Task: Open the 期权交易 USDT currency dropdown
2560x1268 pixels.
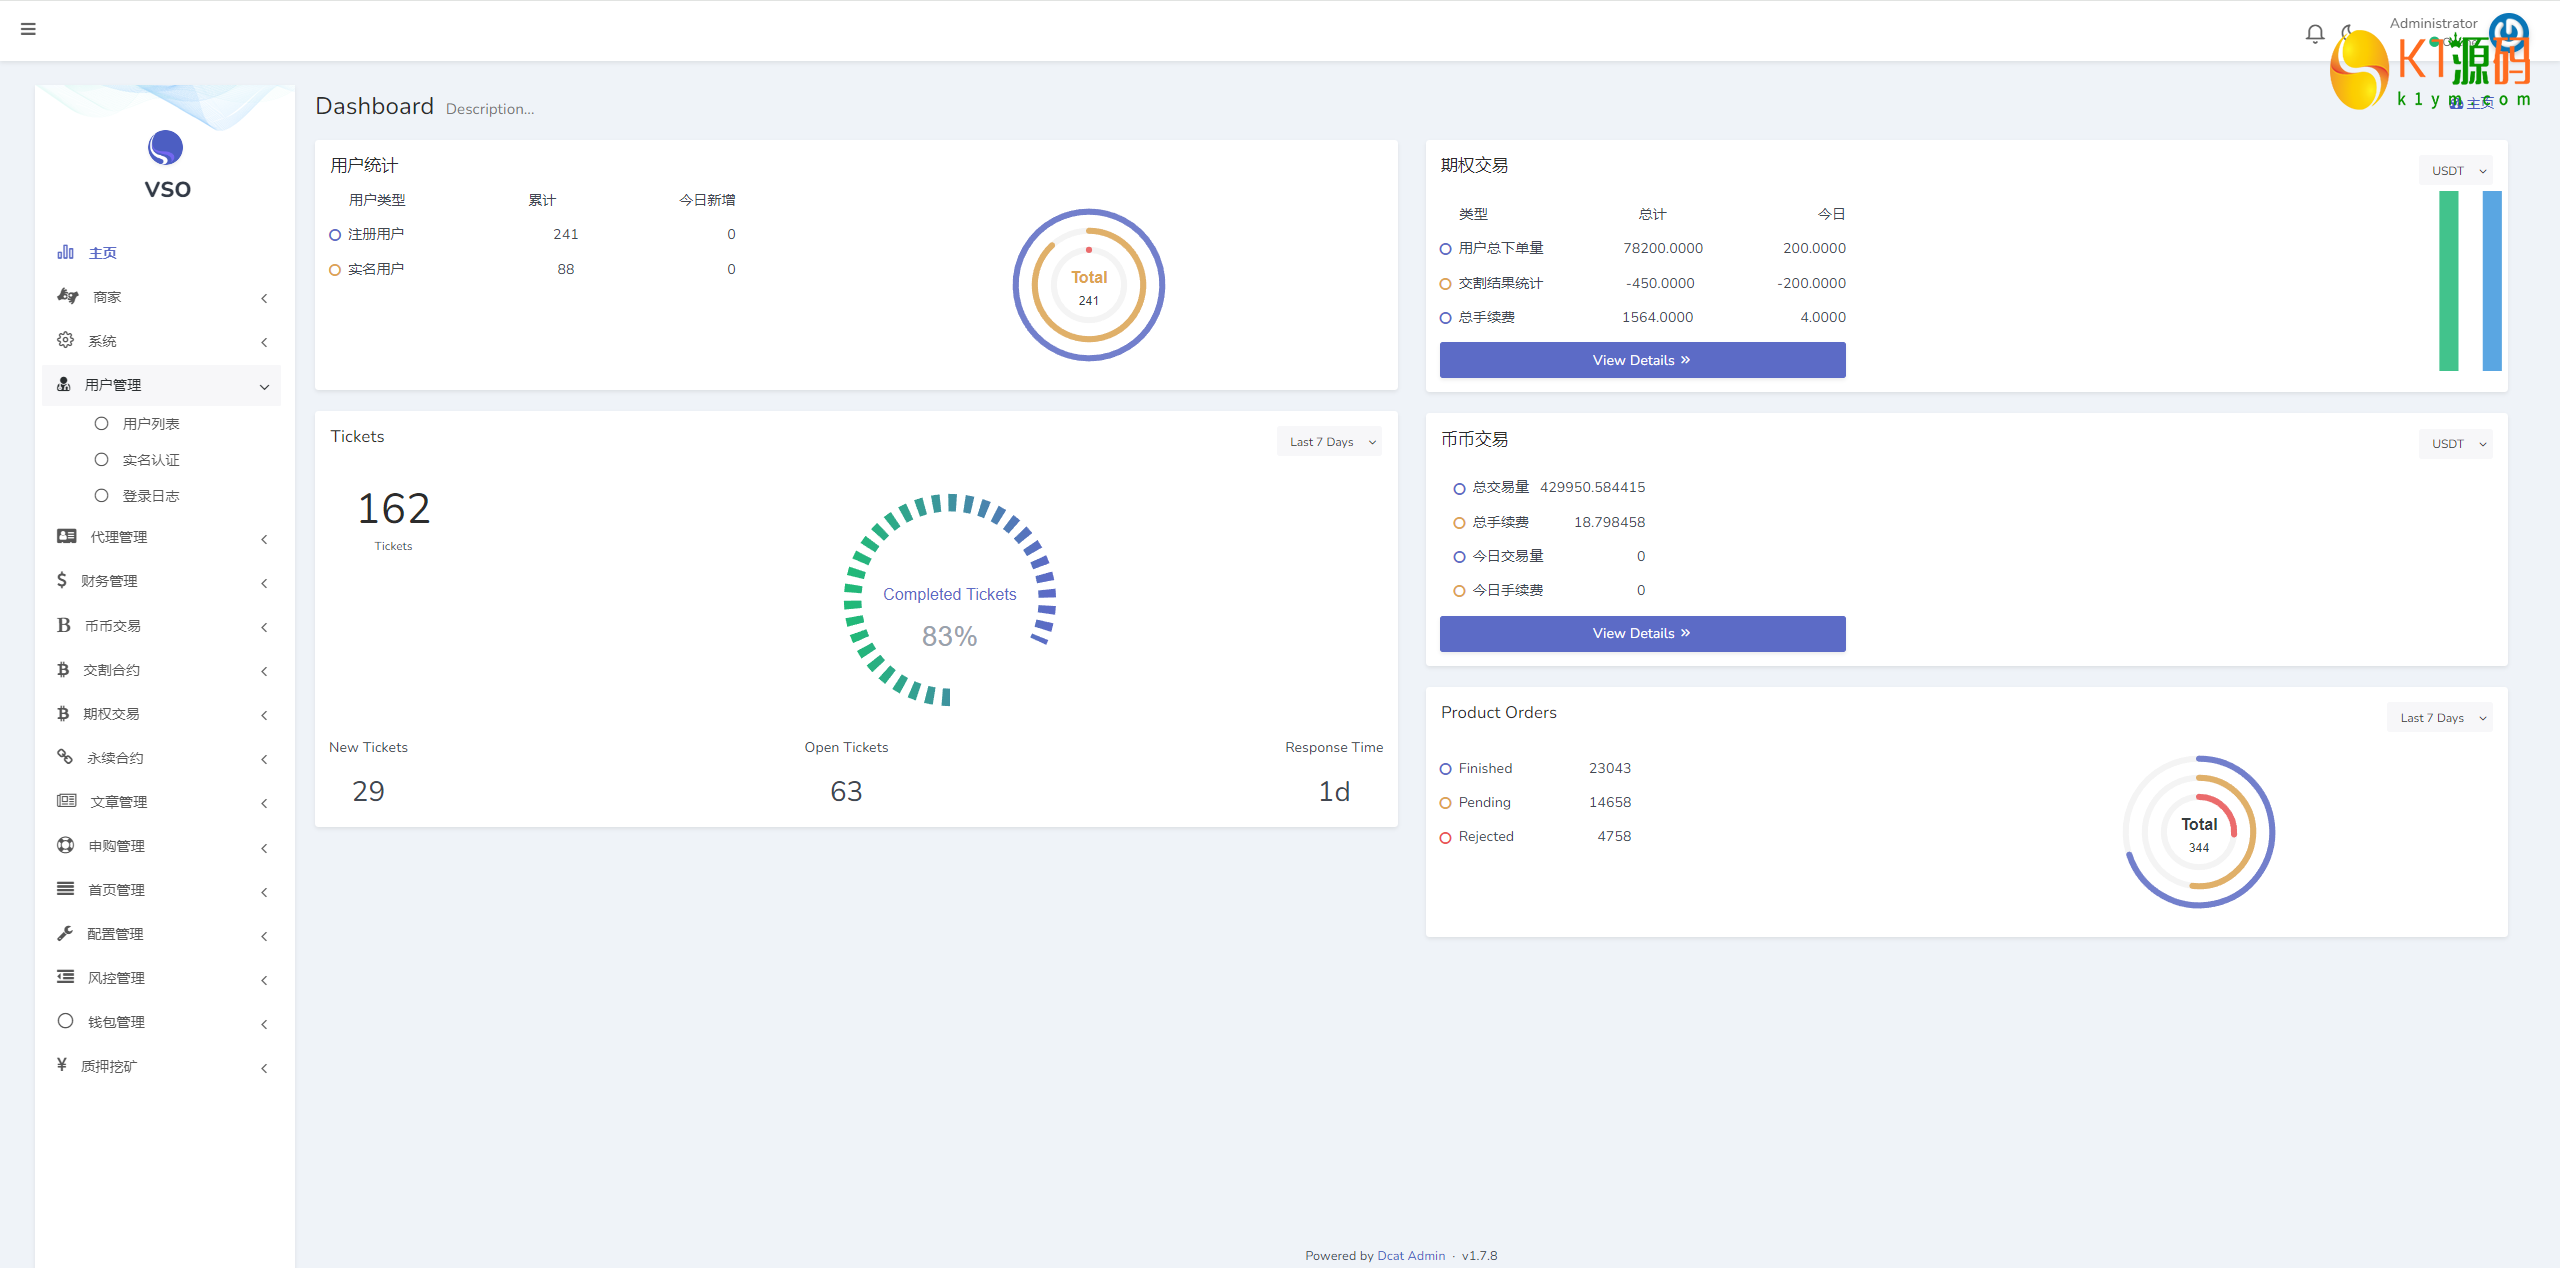Action: (x=2455, y=171)
